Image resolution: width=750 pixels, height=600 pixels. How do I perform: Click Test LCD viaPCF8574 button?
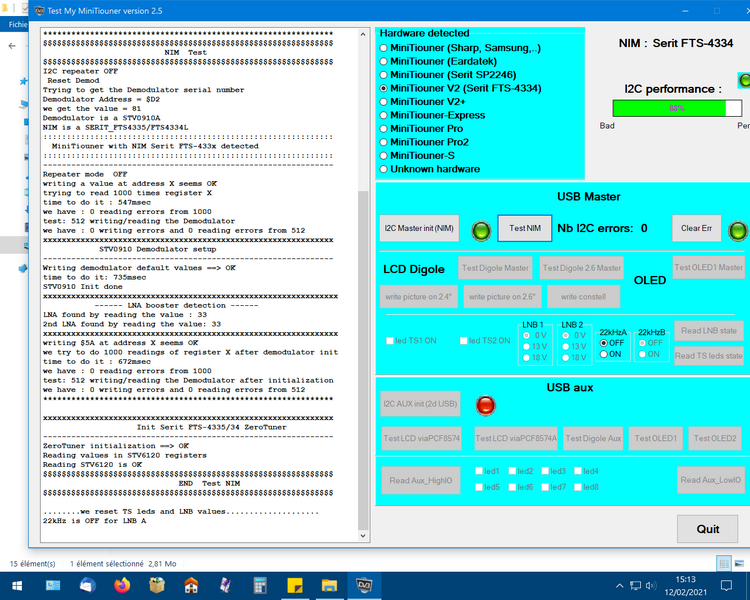point(421,438)
